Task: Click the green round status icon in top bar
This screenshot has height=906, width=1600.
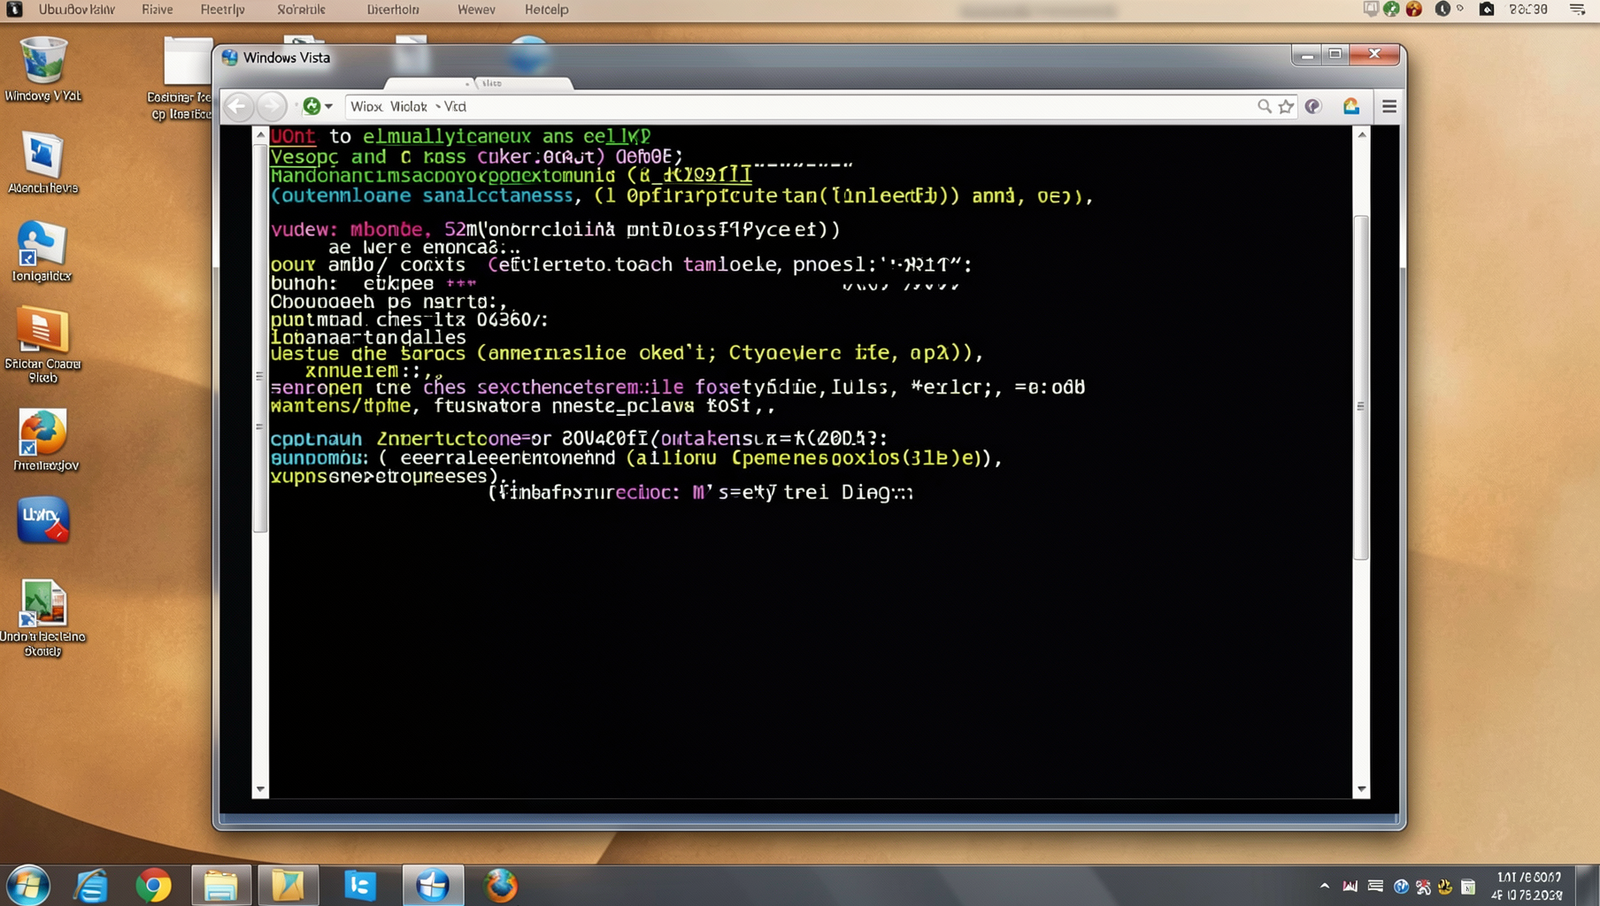Action: click(x=1391, y=8)
